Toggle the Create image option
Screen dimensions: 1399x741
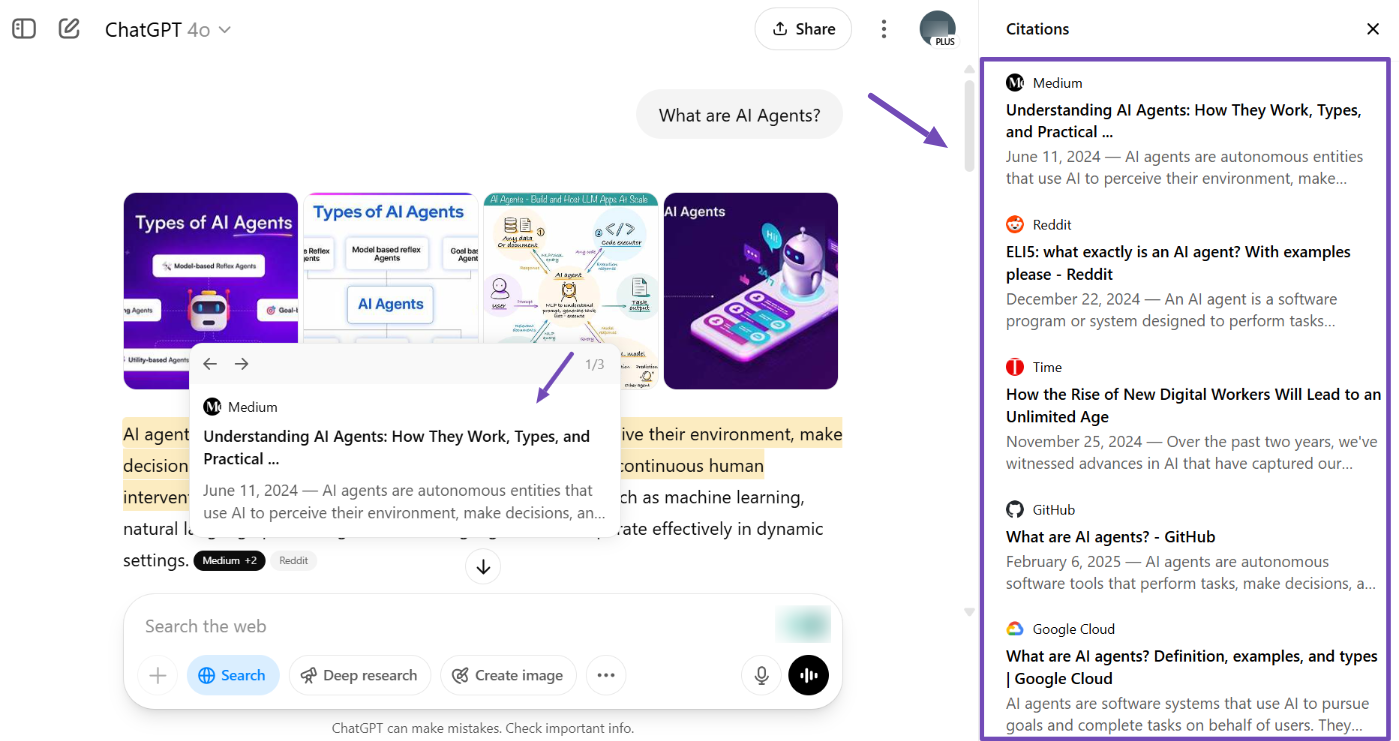[x=508, y=676]
